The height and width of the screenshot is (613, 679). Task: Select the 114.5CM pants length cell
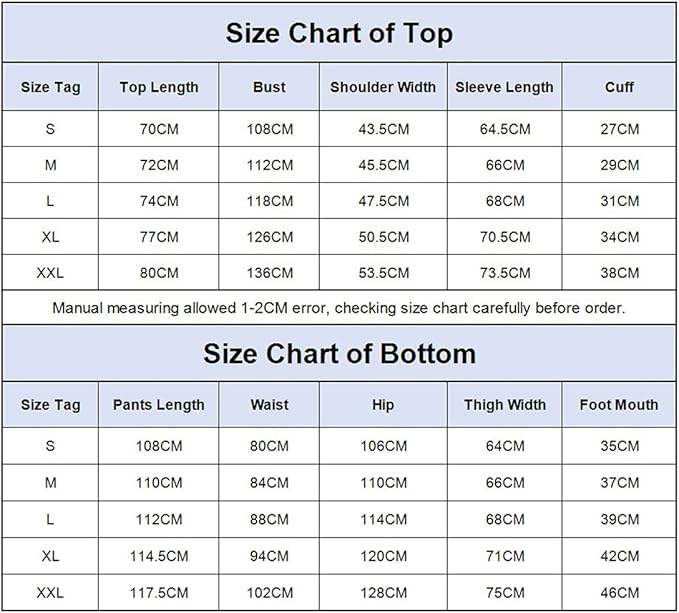(159, 556)
